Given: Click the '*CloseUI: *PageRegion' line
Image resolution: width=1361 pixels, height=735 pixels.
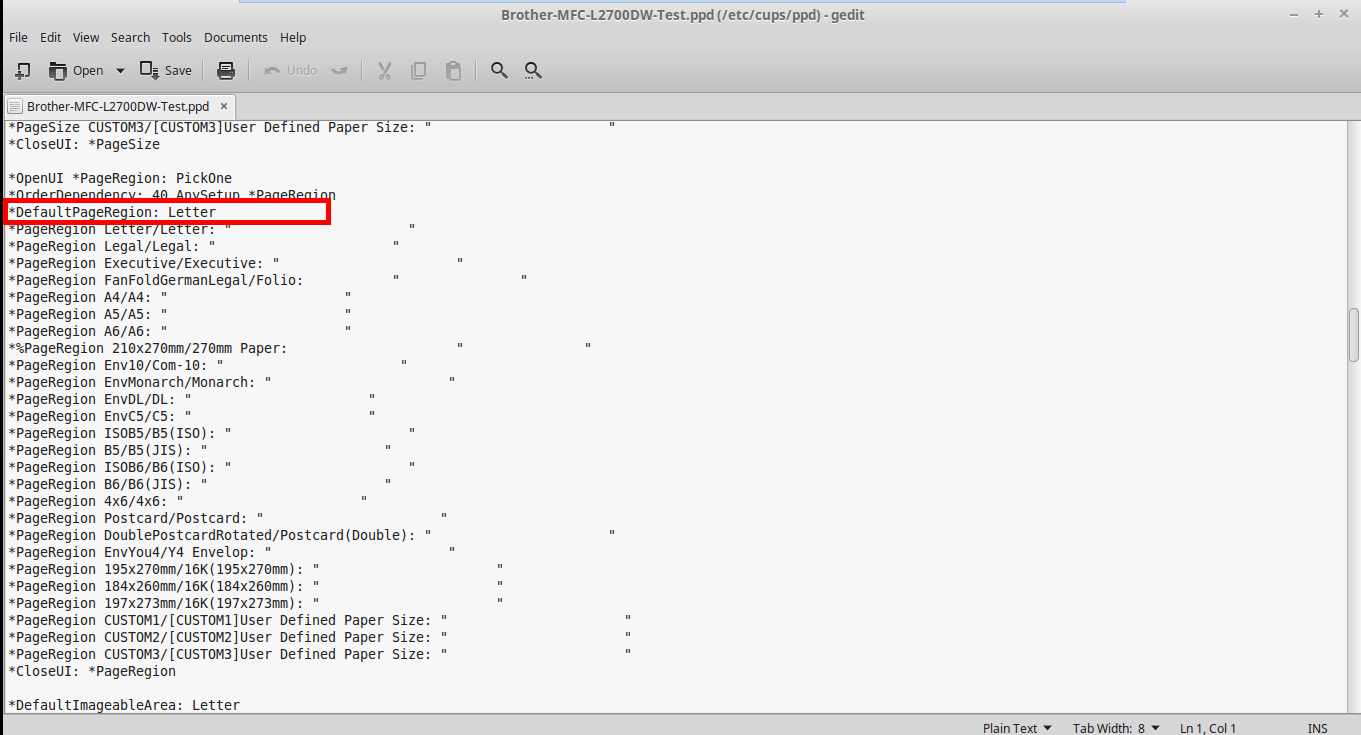Looking at the screenshot, I should [x=92, y=671].
